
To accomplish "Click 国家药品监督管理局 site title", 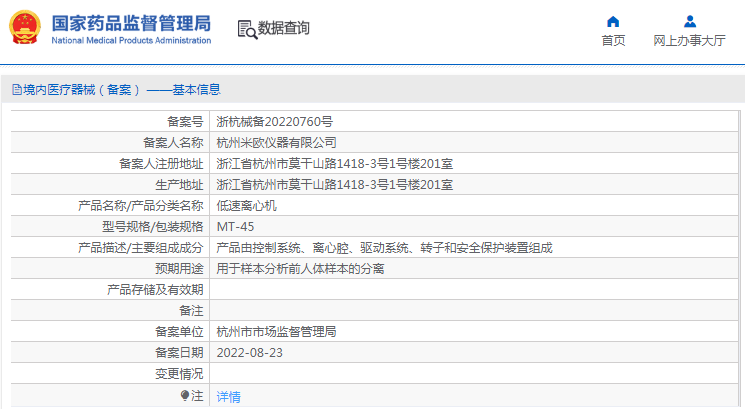I will pyautogui.click(x=131, y=23).
